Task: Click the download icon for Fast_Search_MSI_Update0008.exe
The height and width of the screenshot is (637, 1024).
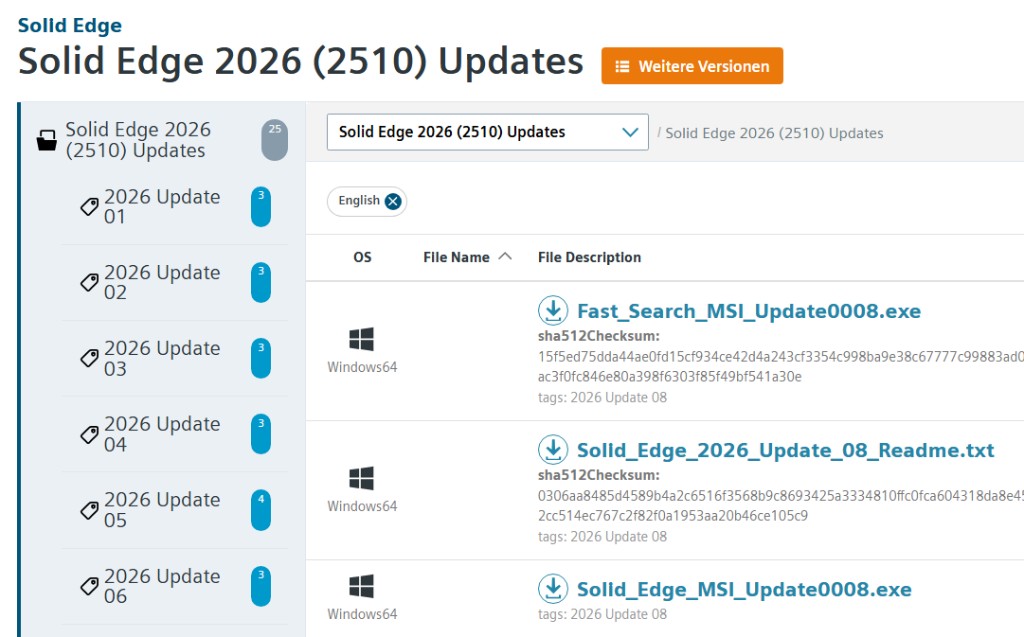Action: (x=552, y=310)
